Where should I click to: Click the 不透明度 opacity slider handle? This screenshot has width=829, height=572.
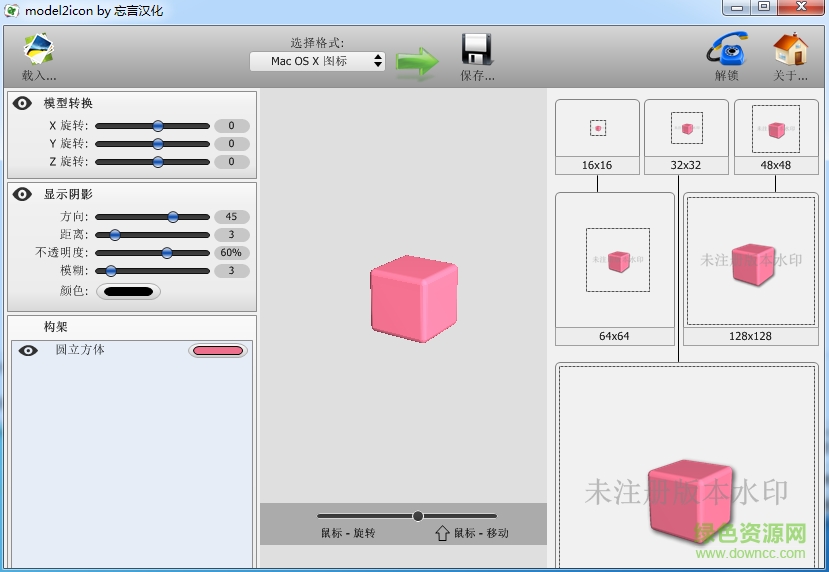tap(167, 253)
